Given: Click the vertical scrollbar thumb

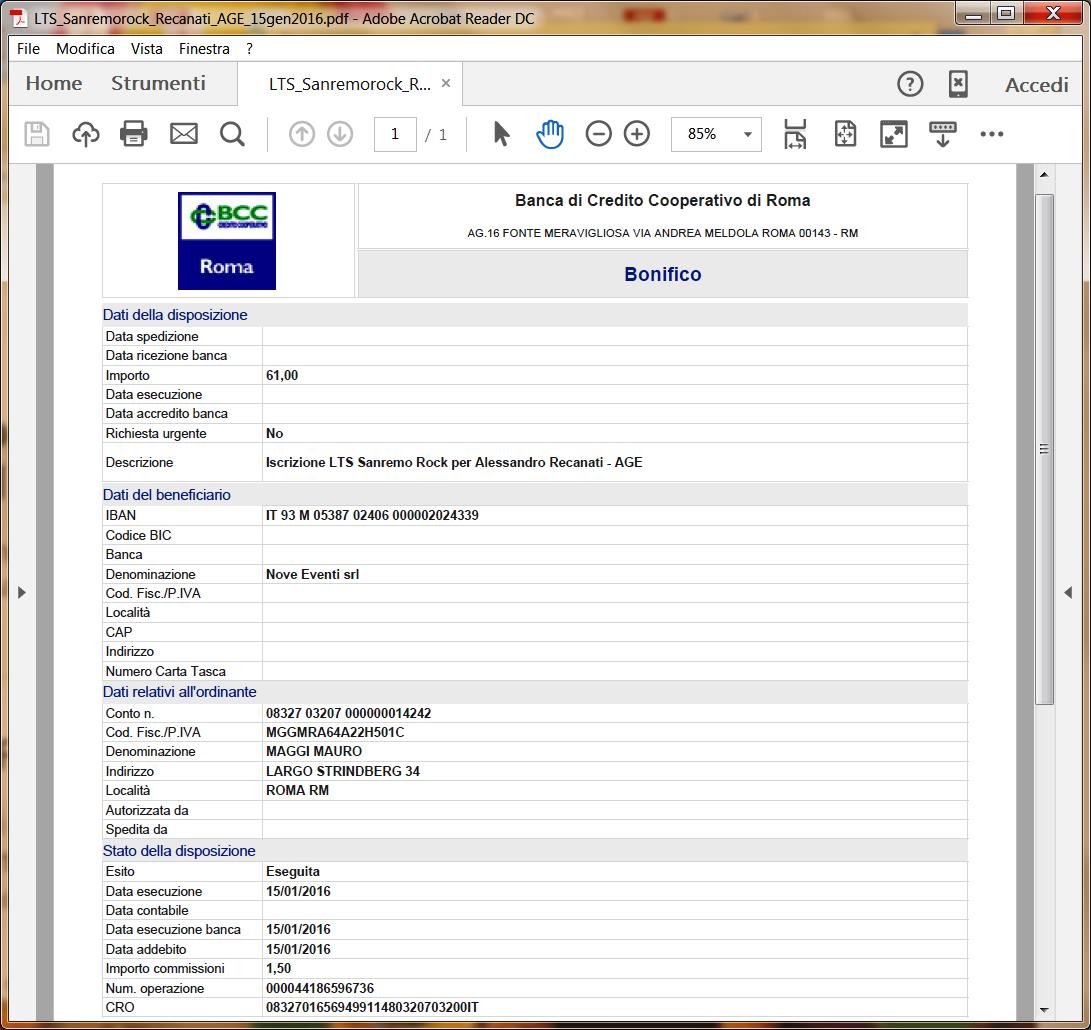Looking at the screenshot, I should click(1044, 450).
